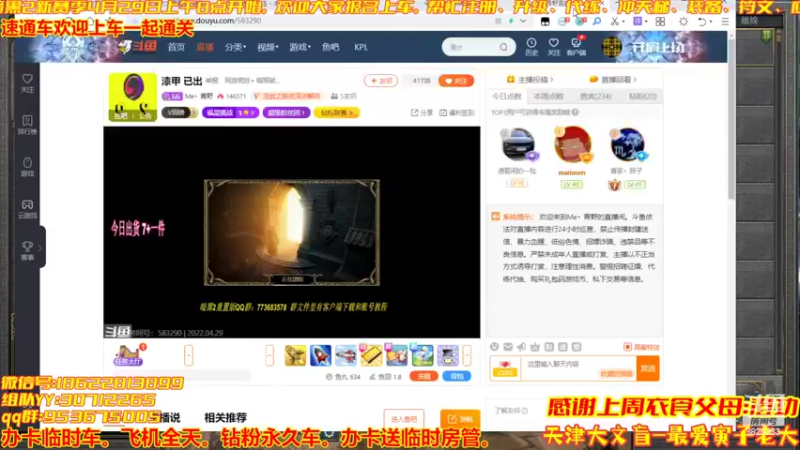Click the search magnifier in header search box

pos(504,47)
